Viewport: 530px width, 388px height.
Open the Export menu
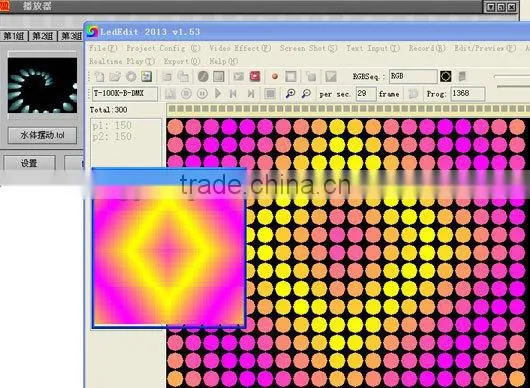point(182,62)
